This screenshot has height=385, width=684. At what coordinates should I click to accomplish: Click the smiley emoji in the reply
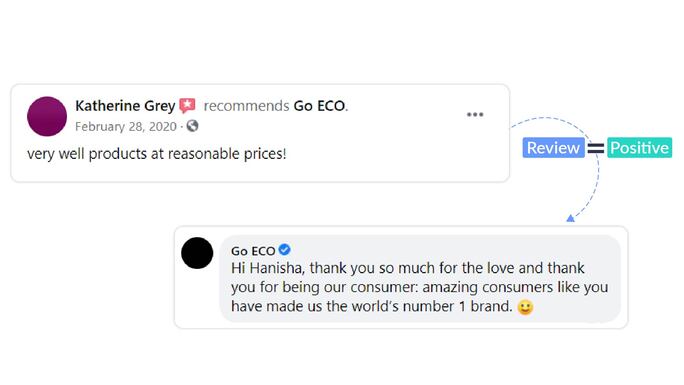tap(525, 307)
